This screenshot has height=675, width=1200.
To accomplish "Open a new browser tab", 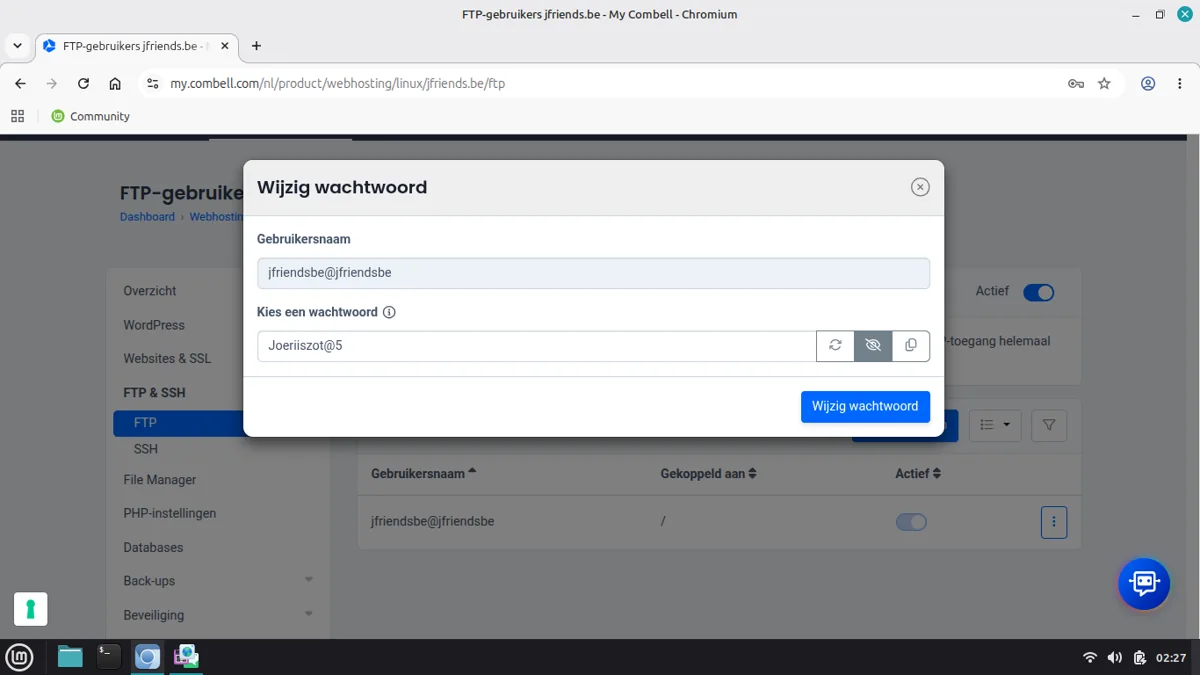I will tap(256, 46).
